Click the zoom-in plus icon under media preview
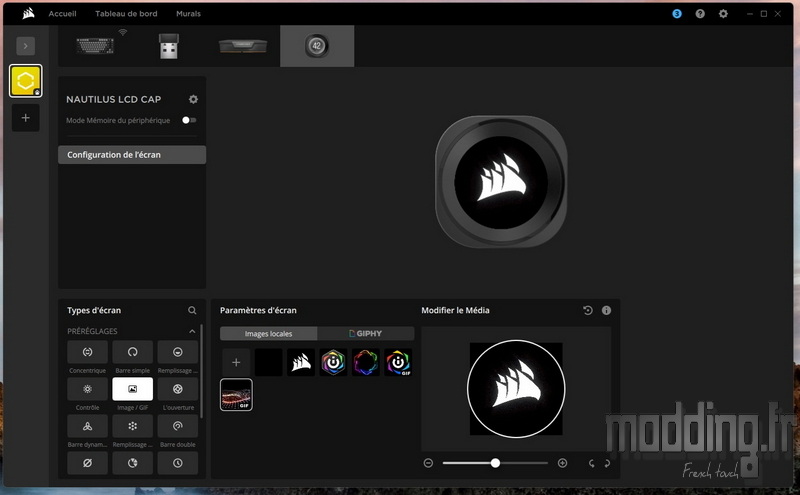This screenshot has height=495, width=800. pos(562,463)
